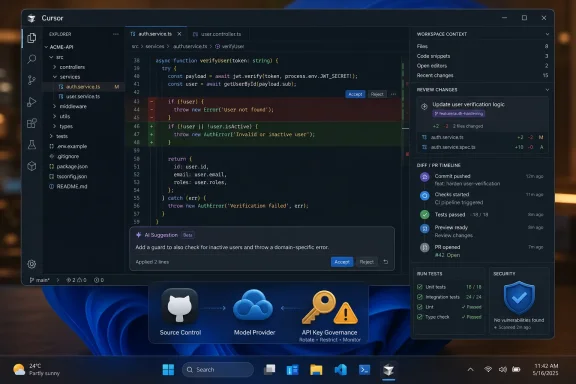Image resolution: width=576 pixels, height=384 pixels.
Task: Click the cube icon in the activity bar
Action: 32,166
